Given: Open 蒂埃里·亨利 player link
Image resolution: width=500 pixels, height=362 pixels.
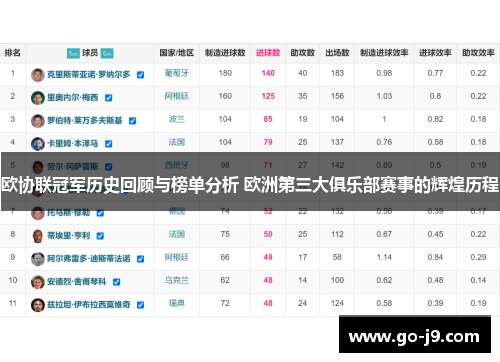Looking at the screenshot, I should [69, 236].
